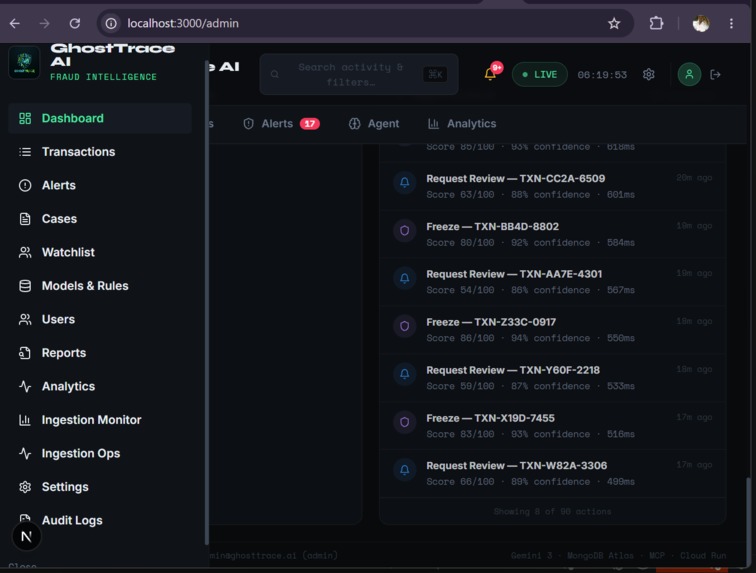This screenshot has height=573, width=756.
Task: Click shield icon for TXN-BB4D-8802
Action: [x=405, y=230]
